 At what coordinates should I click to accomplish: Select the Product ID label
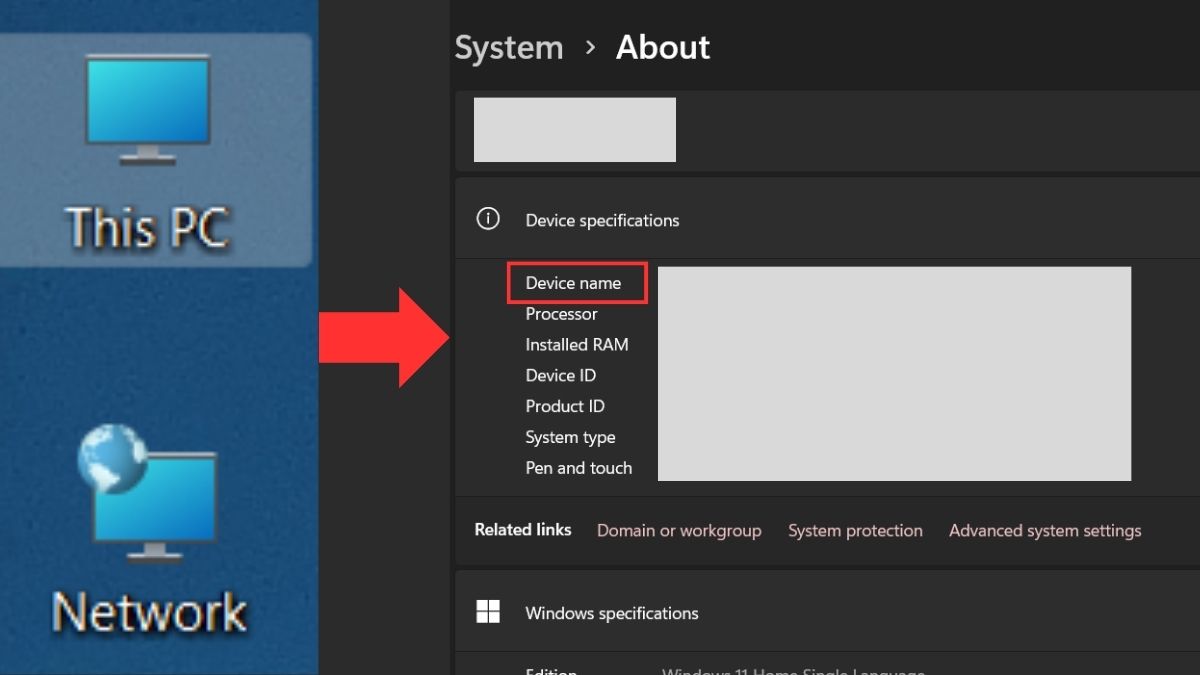tap(565, 406)
